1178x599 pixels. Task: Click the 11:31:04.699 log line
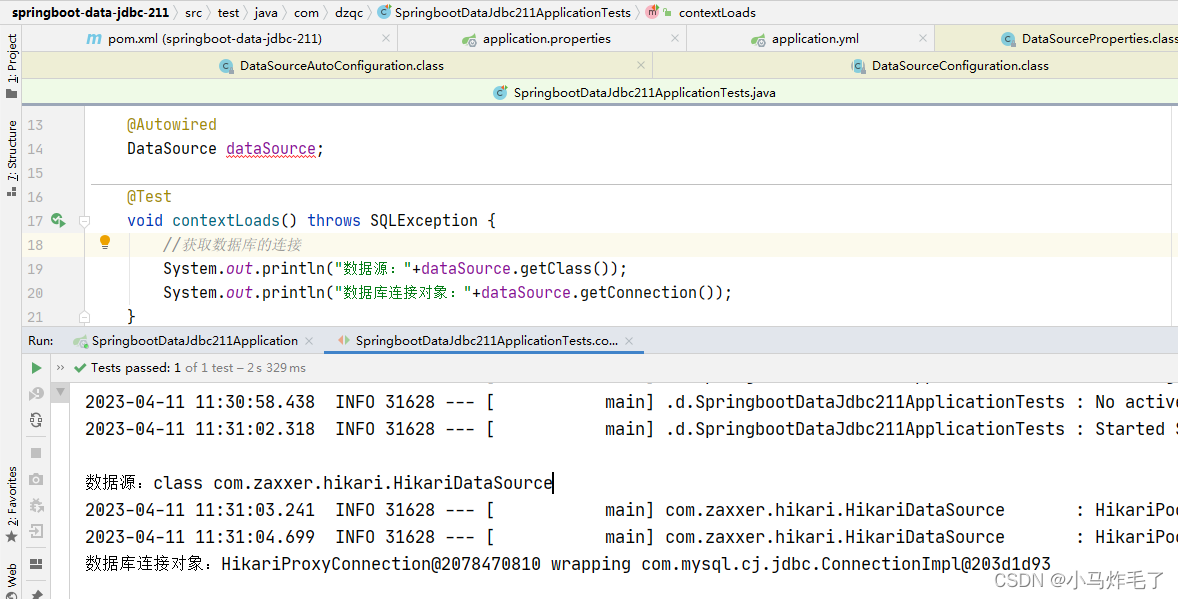click(x=631, y=537)
